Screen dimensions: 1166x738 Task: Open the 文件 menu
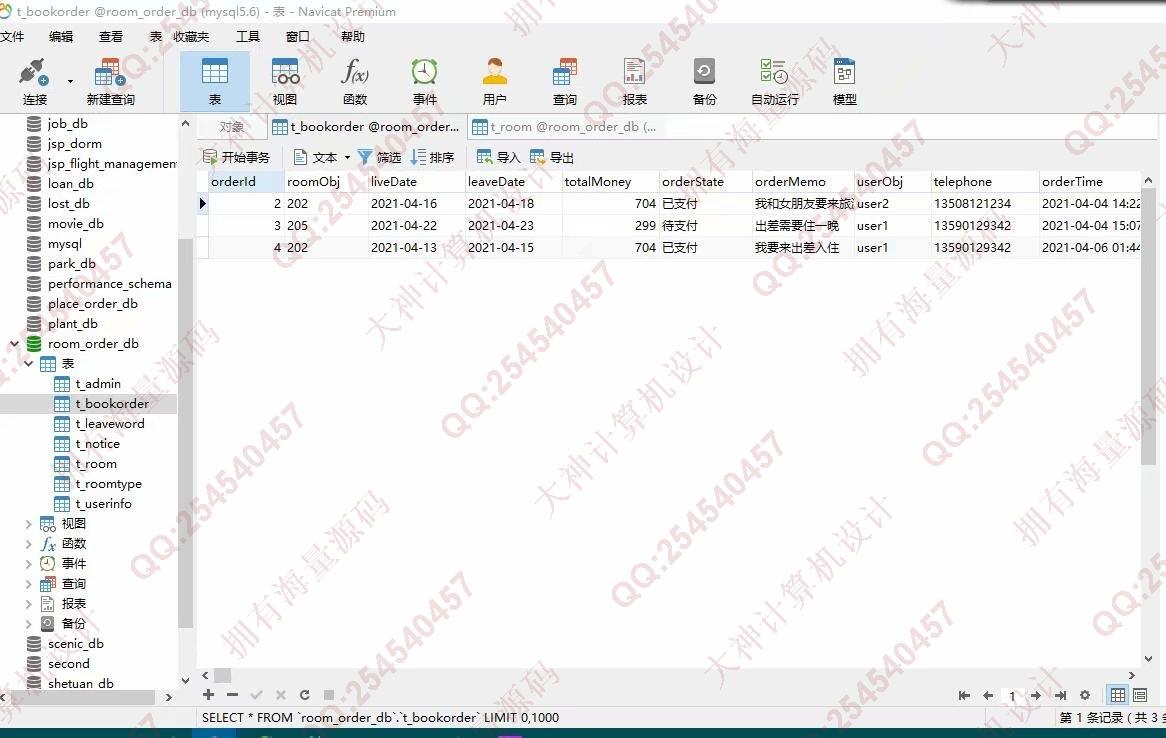[12, 36]
